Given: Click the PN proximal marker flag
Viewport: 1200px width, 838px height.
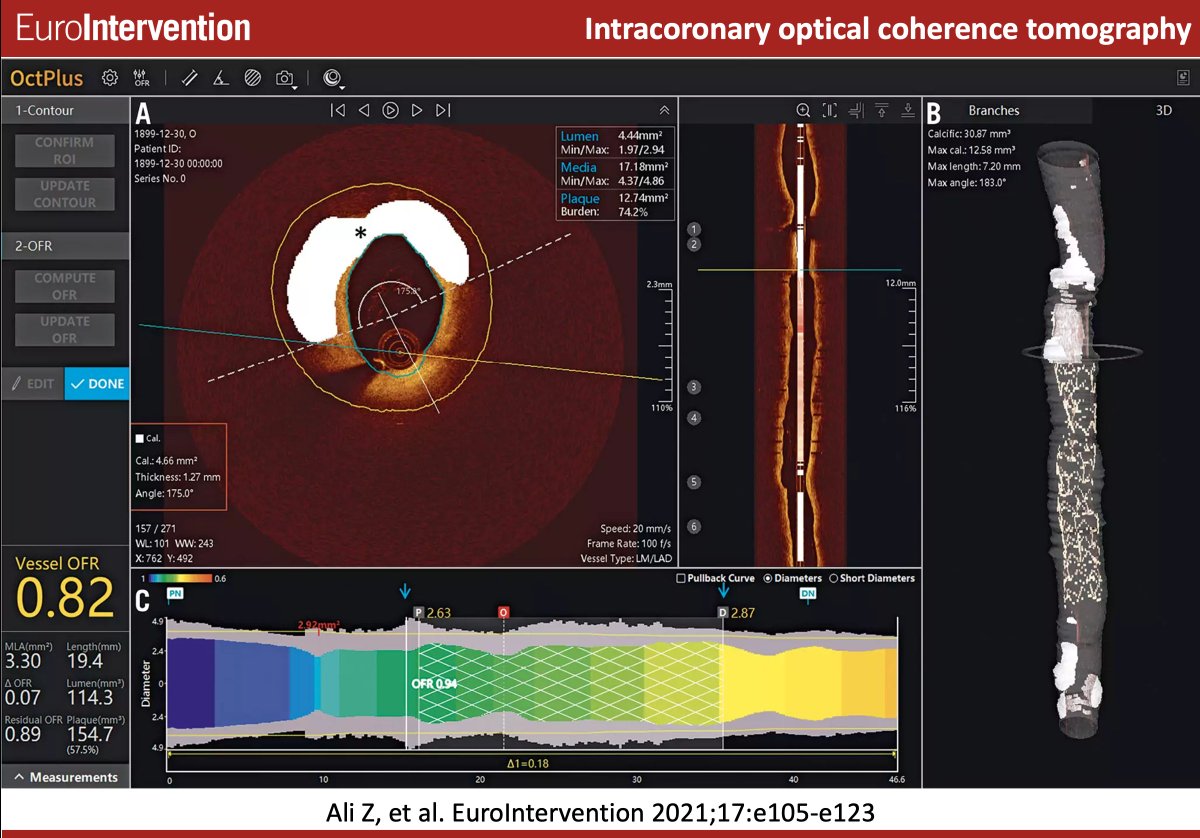Looking at the screenshot, I should point(174,594).
